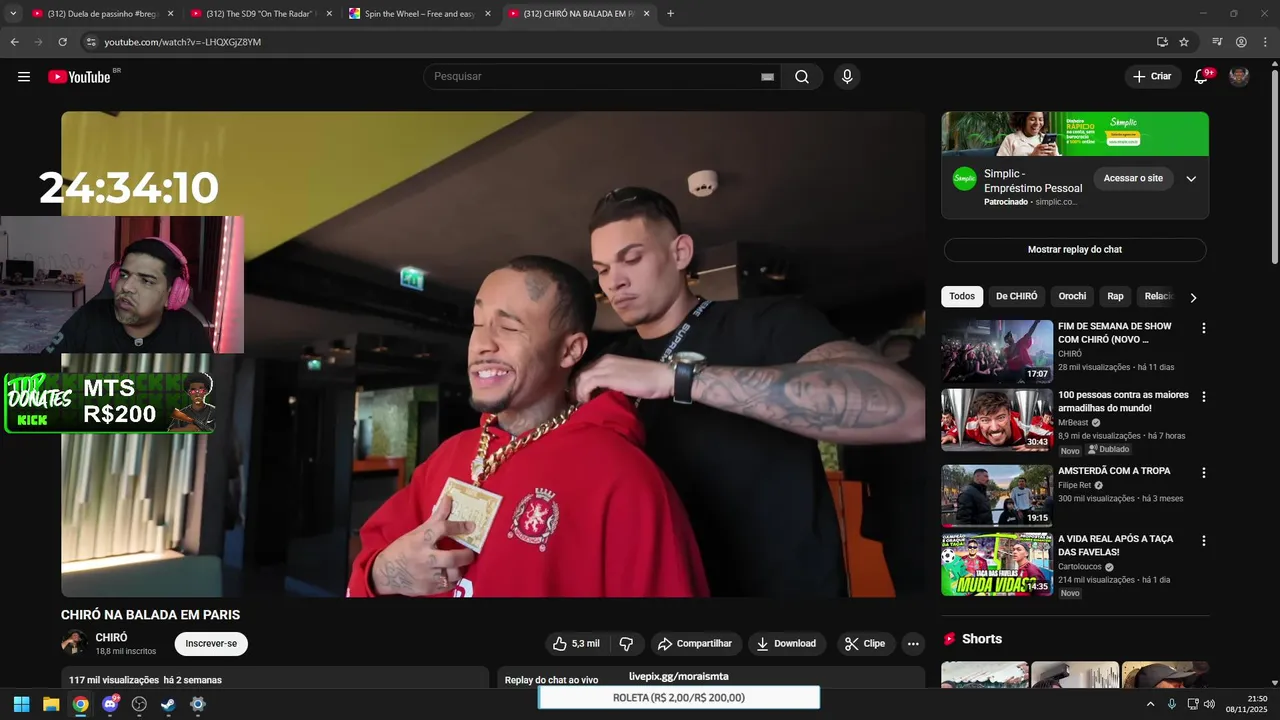The width and height of the screenshot is (1280, 720).
Task: Open FIM DE SEMANA DE SHOW thumbnail
Action: tap(997, 351)
